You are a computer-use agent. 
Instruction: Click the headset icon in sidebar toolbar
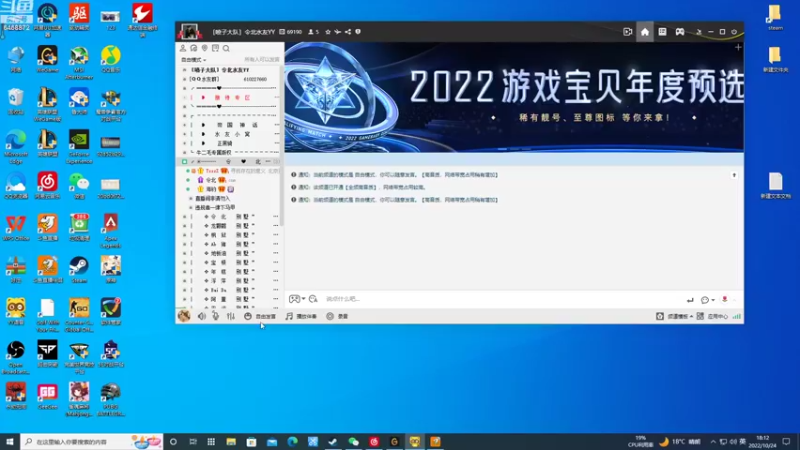(194, 48)
